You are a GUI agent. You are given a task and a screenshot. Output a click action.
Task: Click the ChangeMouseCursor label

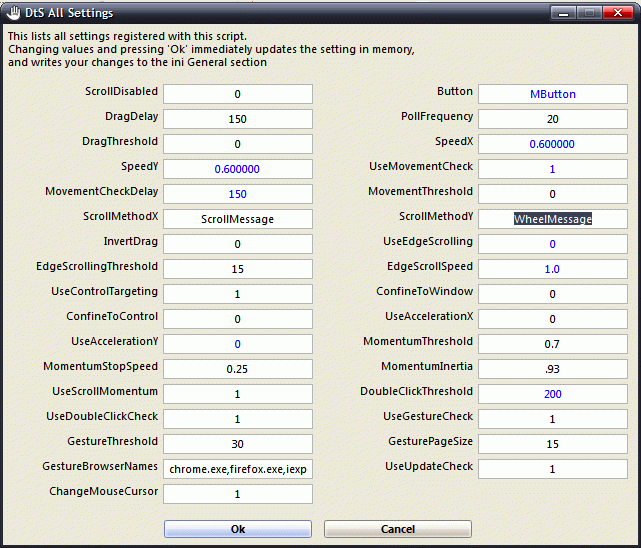click(104, 491)
